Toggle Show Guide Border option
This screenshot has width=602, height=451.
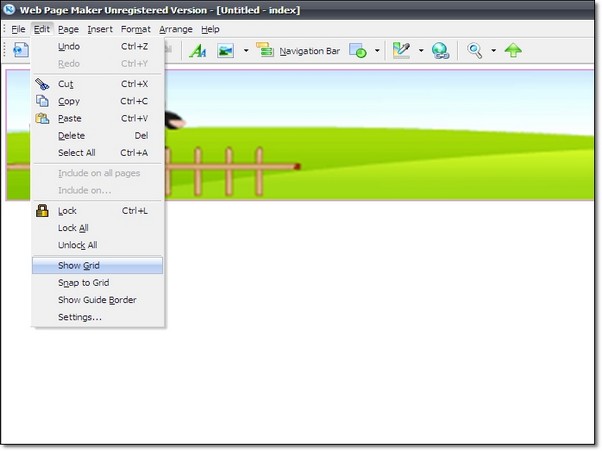(x=98, y=300)
